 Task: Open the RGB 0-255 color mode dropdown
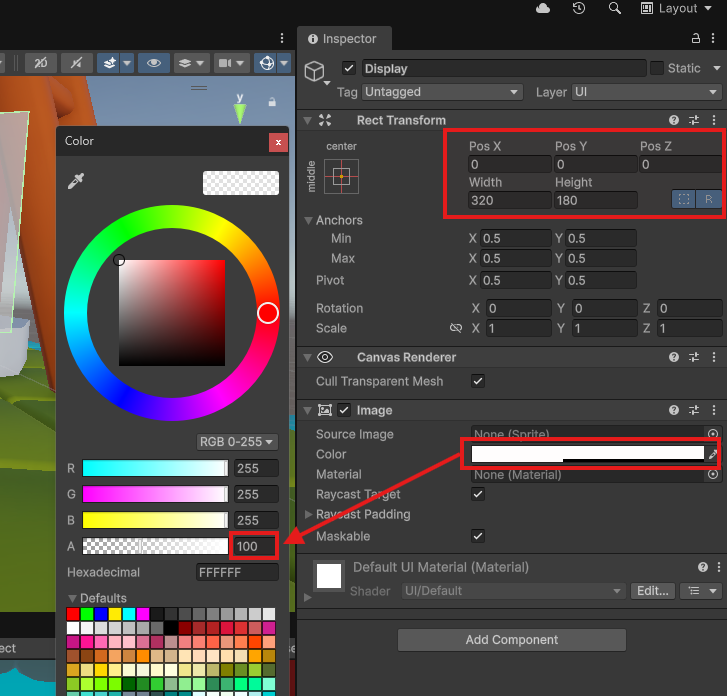pos(237,441)
